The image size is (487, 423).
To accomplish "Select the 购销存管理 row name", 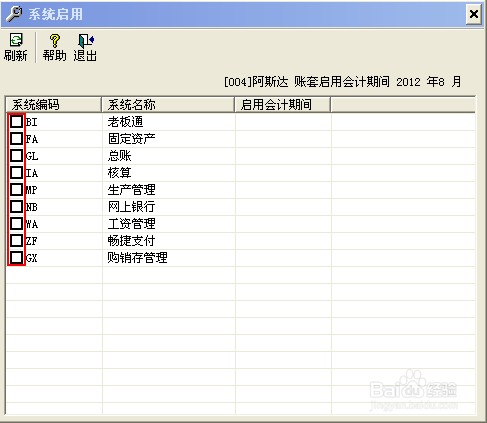I will point(137,258).
